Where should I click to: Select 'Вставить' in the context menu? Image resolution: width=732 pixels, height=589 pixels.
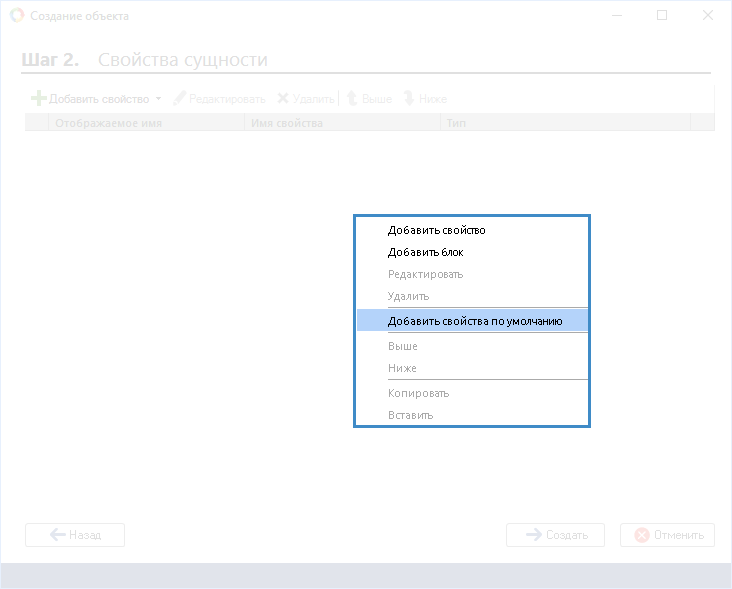(410, 415)
